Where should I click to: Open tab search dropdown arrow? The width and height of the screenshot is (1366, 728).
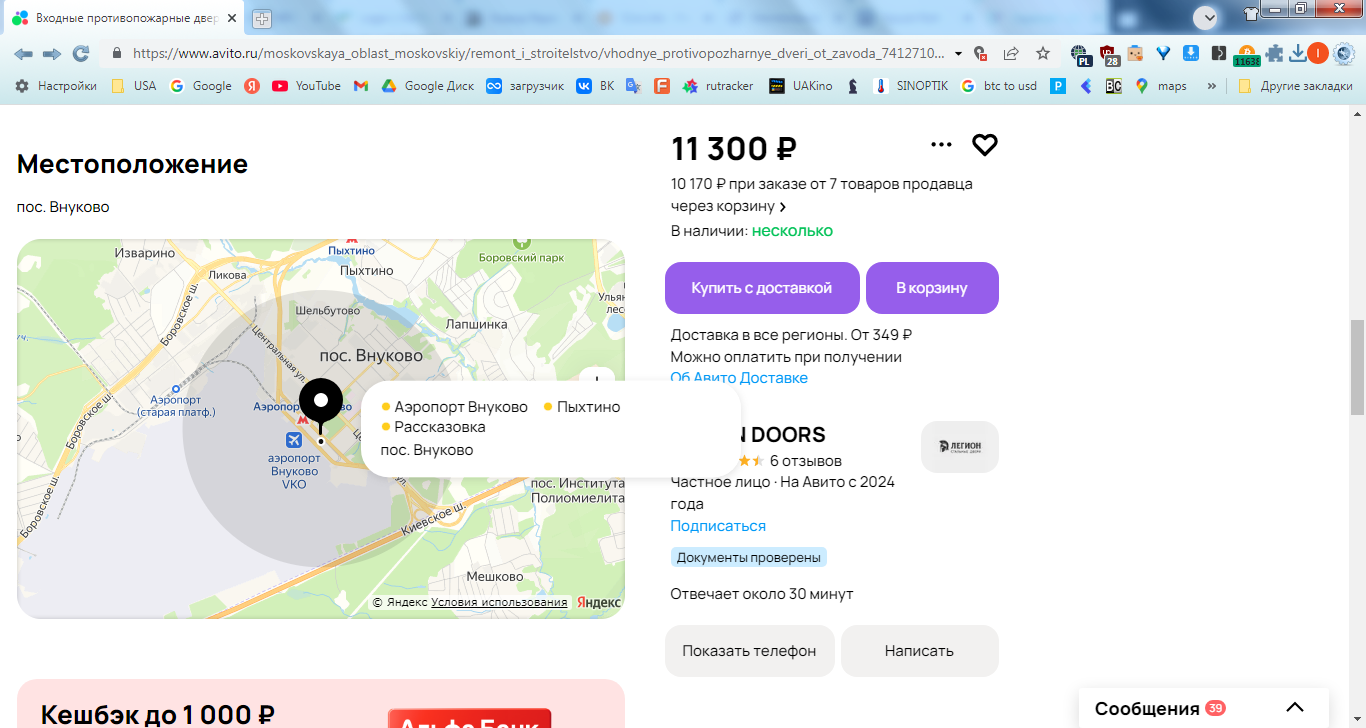(1207, 17)
